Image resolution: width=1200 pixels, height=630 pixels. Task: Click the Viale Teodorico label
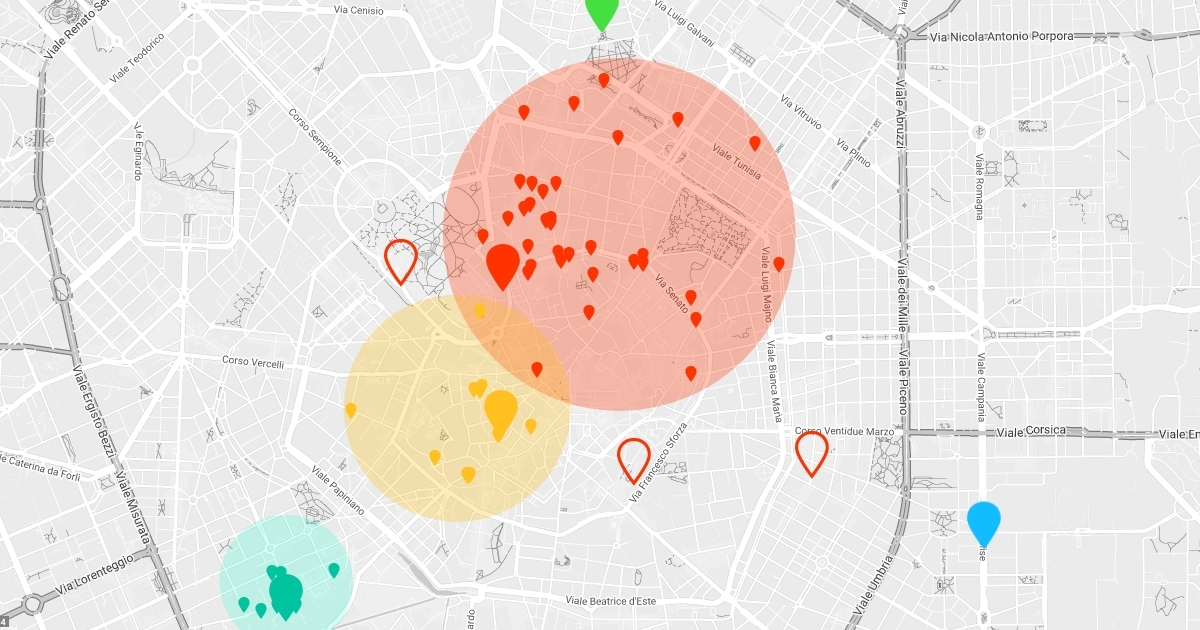coord(137,58)
